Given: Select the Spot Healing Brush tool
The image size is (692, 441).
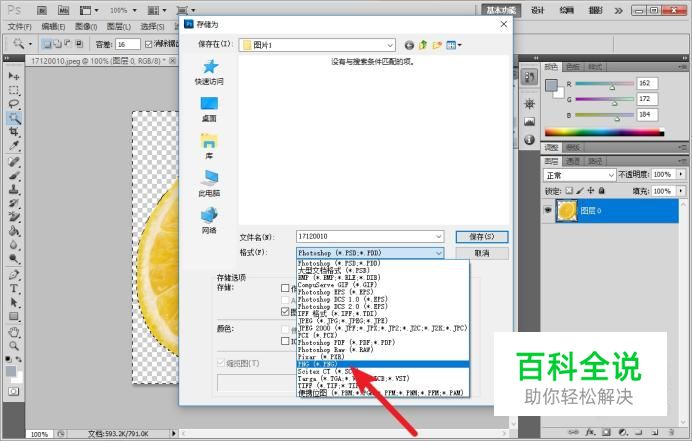Looking at the screenshot, I should (x=14, y=162).
